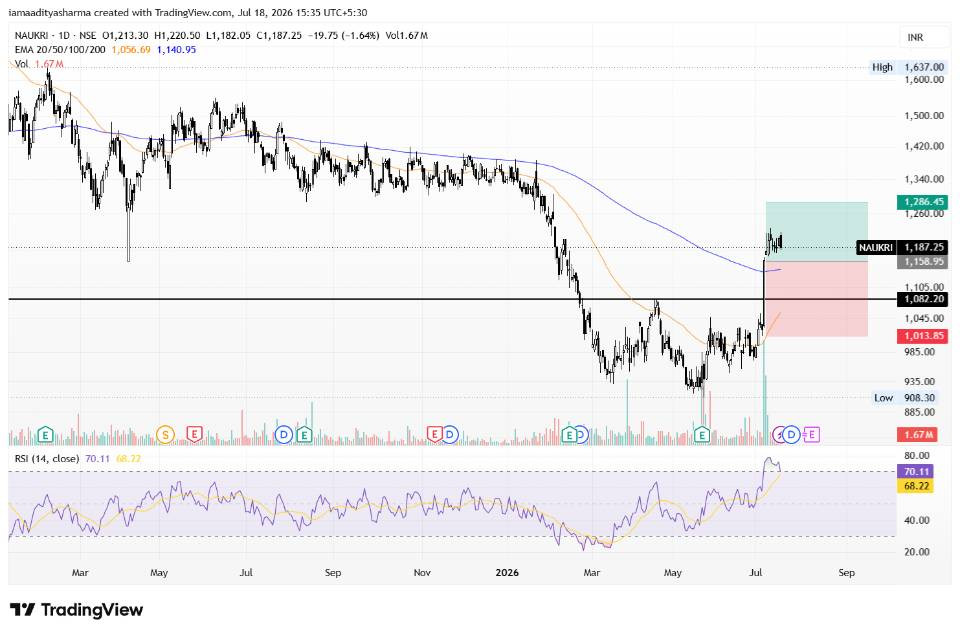
Task: Select the RSI (14, close) legend
Action: (47, 459)
